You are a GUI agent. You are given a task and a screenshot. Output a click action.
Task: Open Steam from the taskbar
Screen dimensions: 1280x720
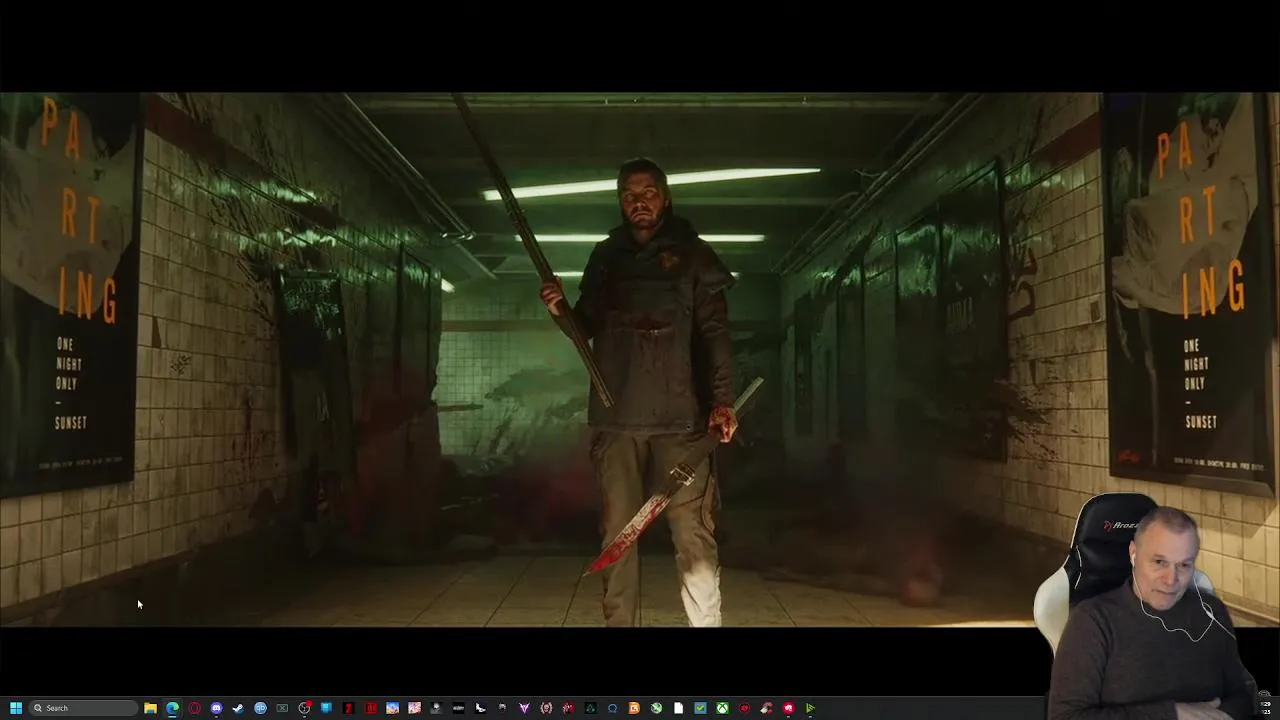(x=238, y=708)
